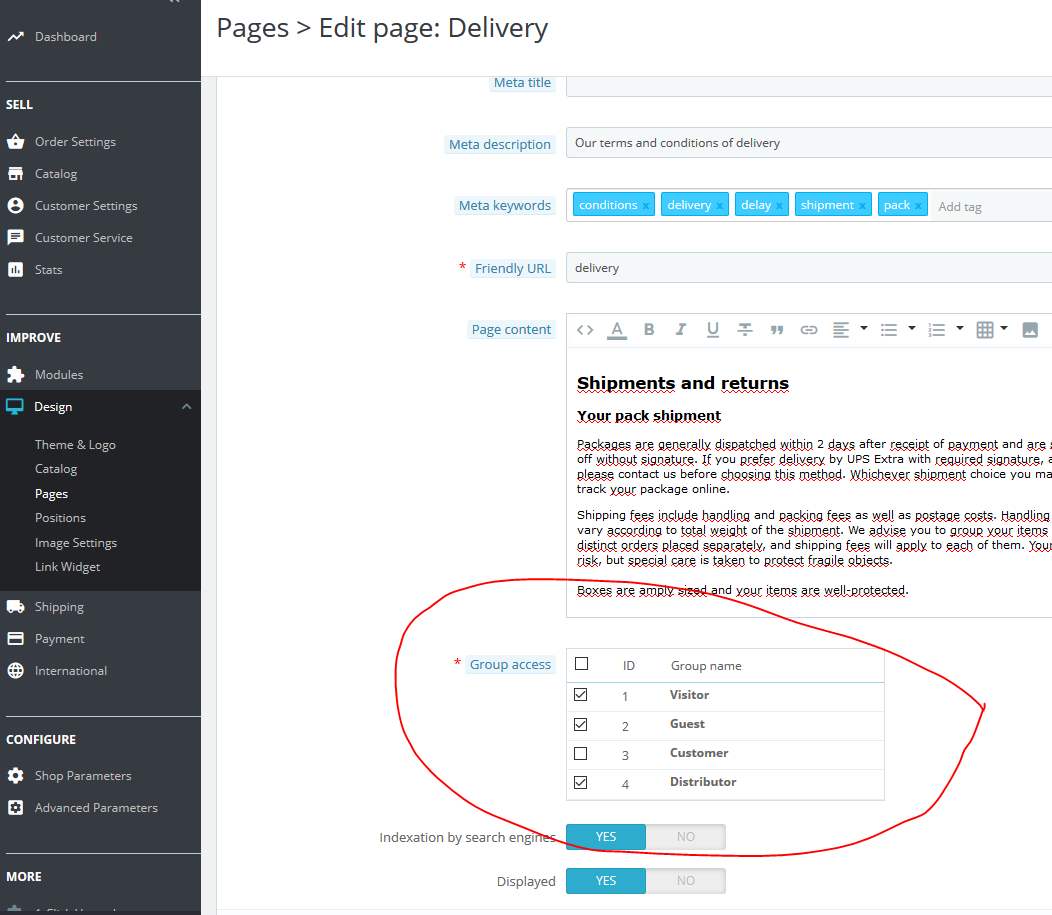Open Image Settings under Design
Screen dimensions: 1052x915
coord(76,543)
